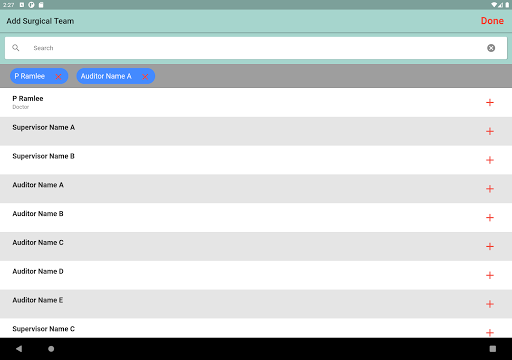Select the P Ramlee Doctor list row
Image resolution: width=512 pixels, height=360 pixels.
[256, 102]
